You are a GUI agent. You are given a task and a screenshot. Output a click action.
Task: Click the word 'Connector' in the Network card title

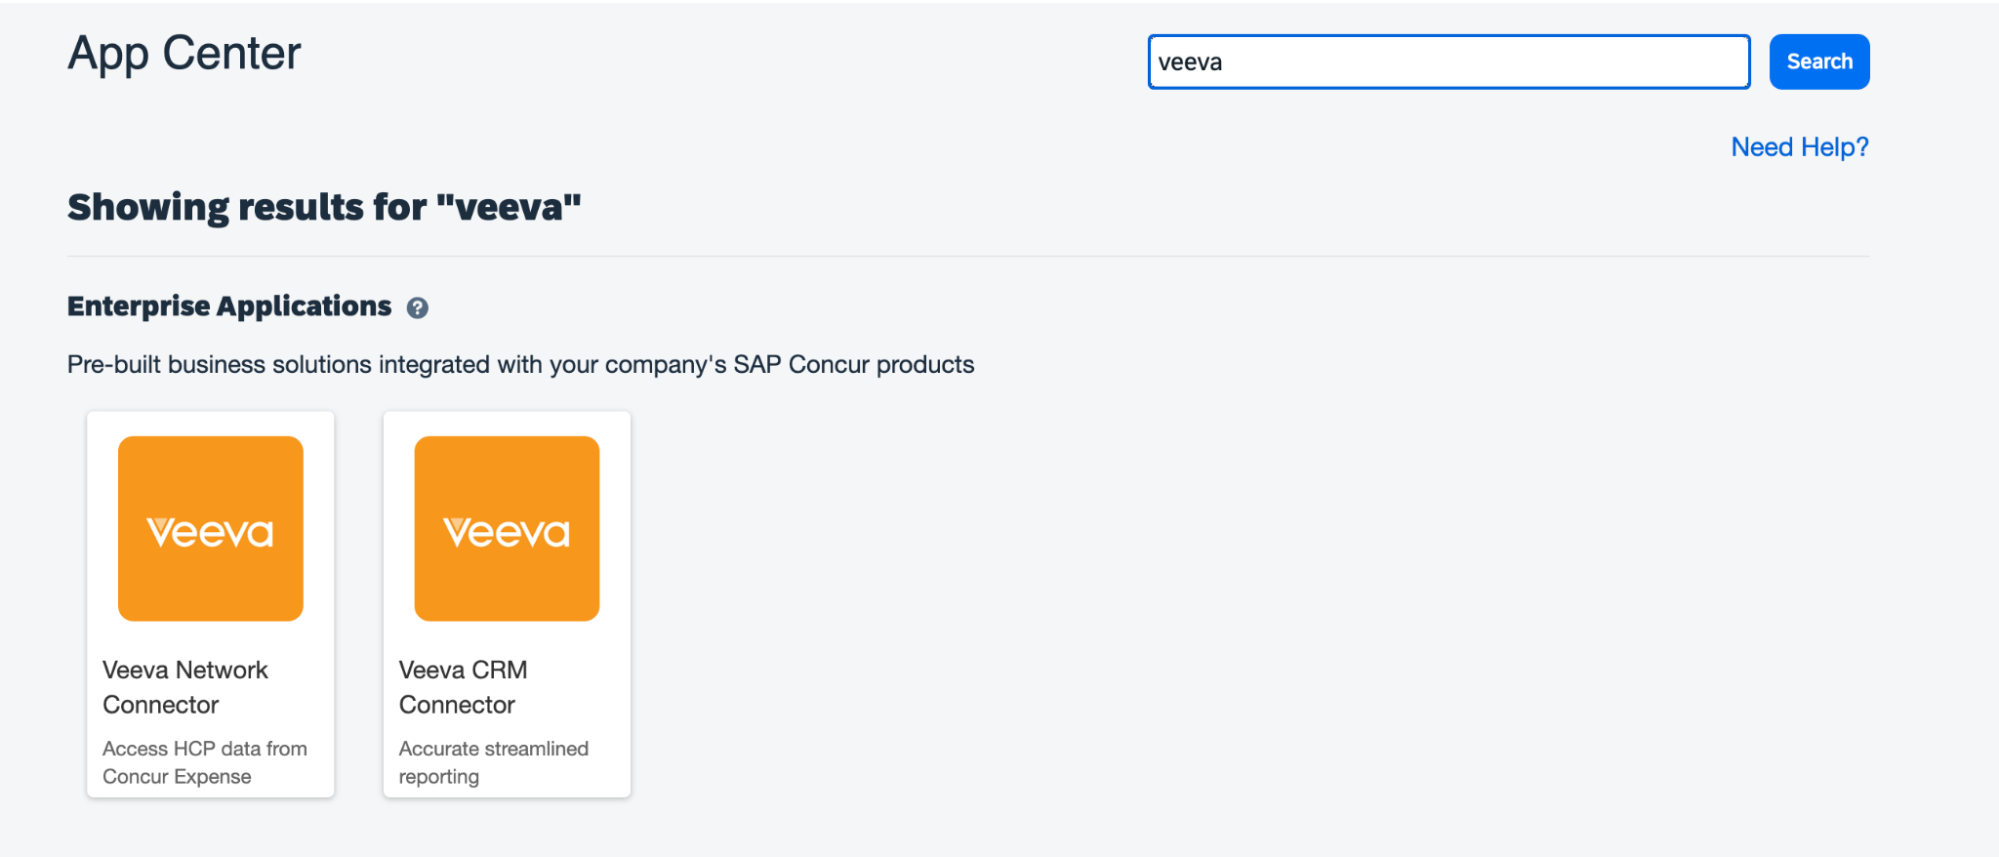(160, 705)
